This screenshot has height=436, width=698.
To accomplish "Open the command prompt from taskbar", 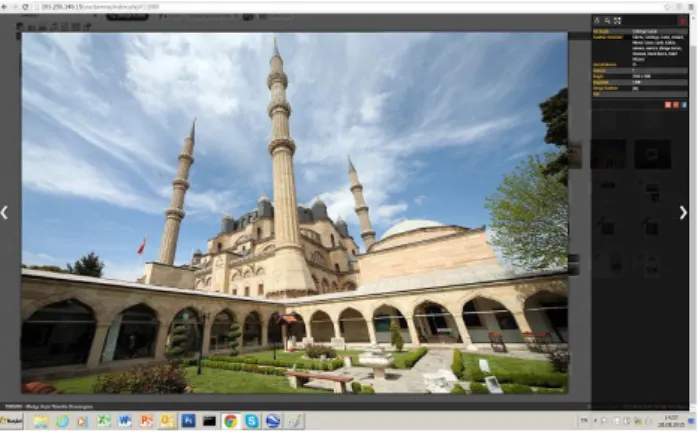I will pos(209,421).
